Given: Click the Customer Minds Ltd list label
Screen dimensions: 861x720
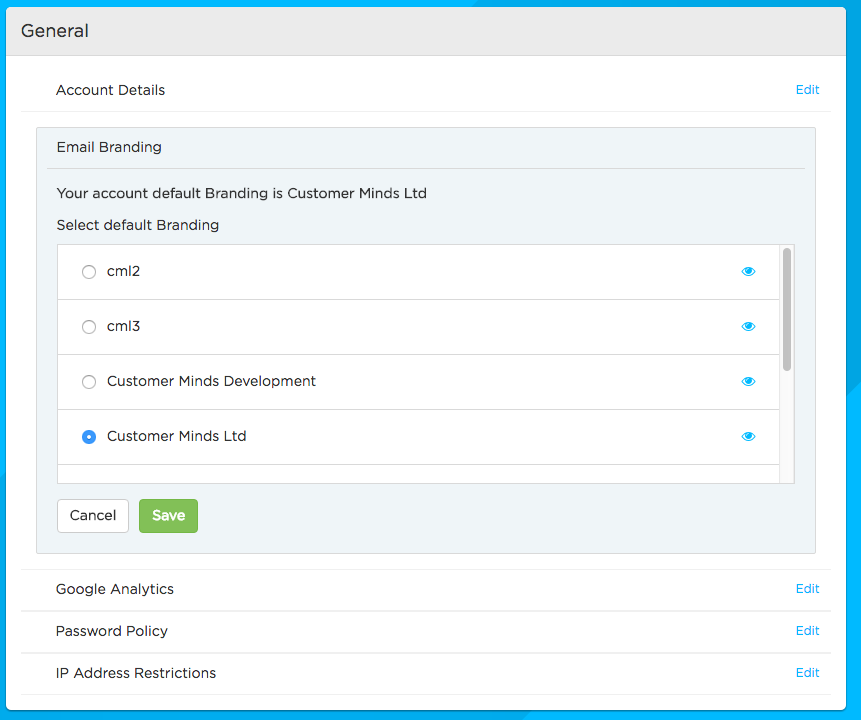Looking at the screenshot, I should coord(177,436).
